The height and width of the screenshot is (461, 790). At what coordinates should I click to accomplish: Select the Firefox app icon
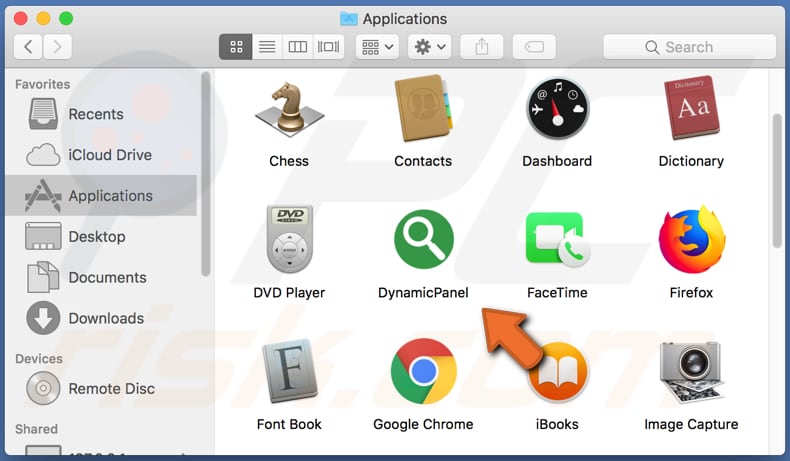[x=692, y=240]
